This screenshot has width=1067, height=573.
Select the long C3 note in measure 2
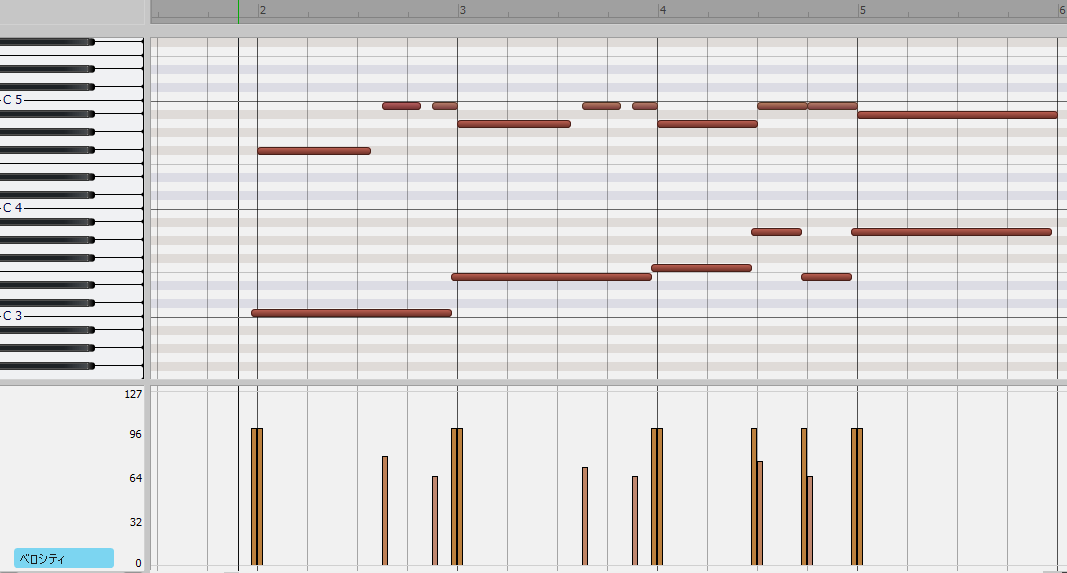351,313
